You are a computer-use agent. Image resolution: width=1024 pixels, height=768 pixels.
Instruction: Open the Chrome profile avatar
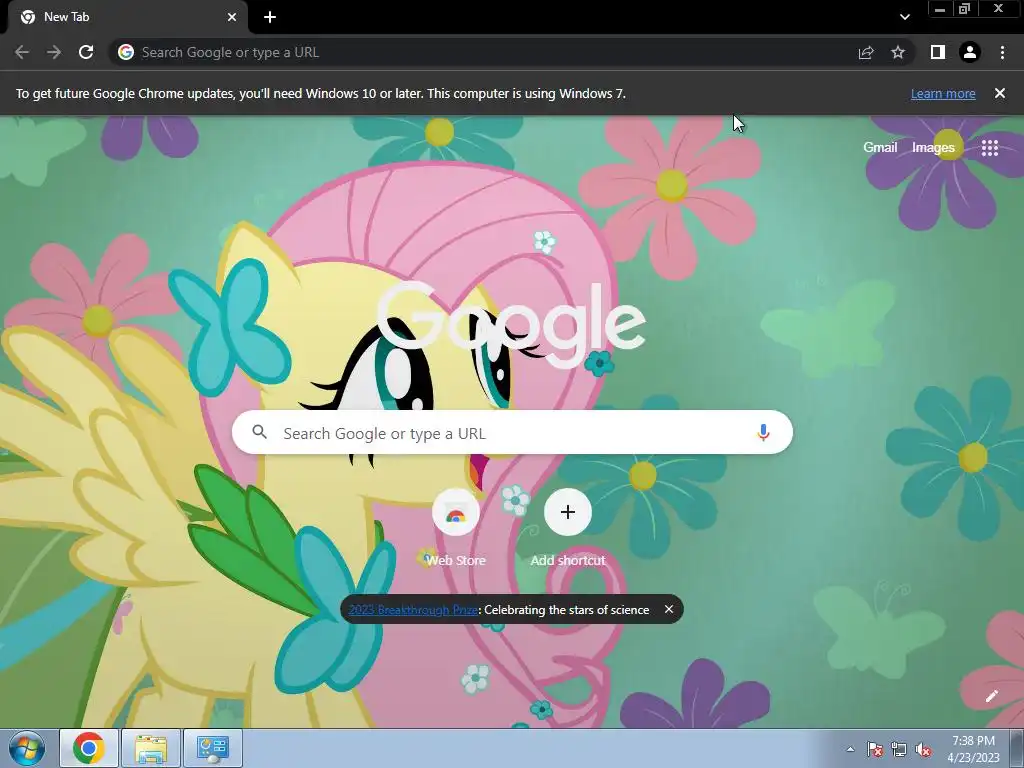coord(970,52)
